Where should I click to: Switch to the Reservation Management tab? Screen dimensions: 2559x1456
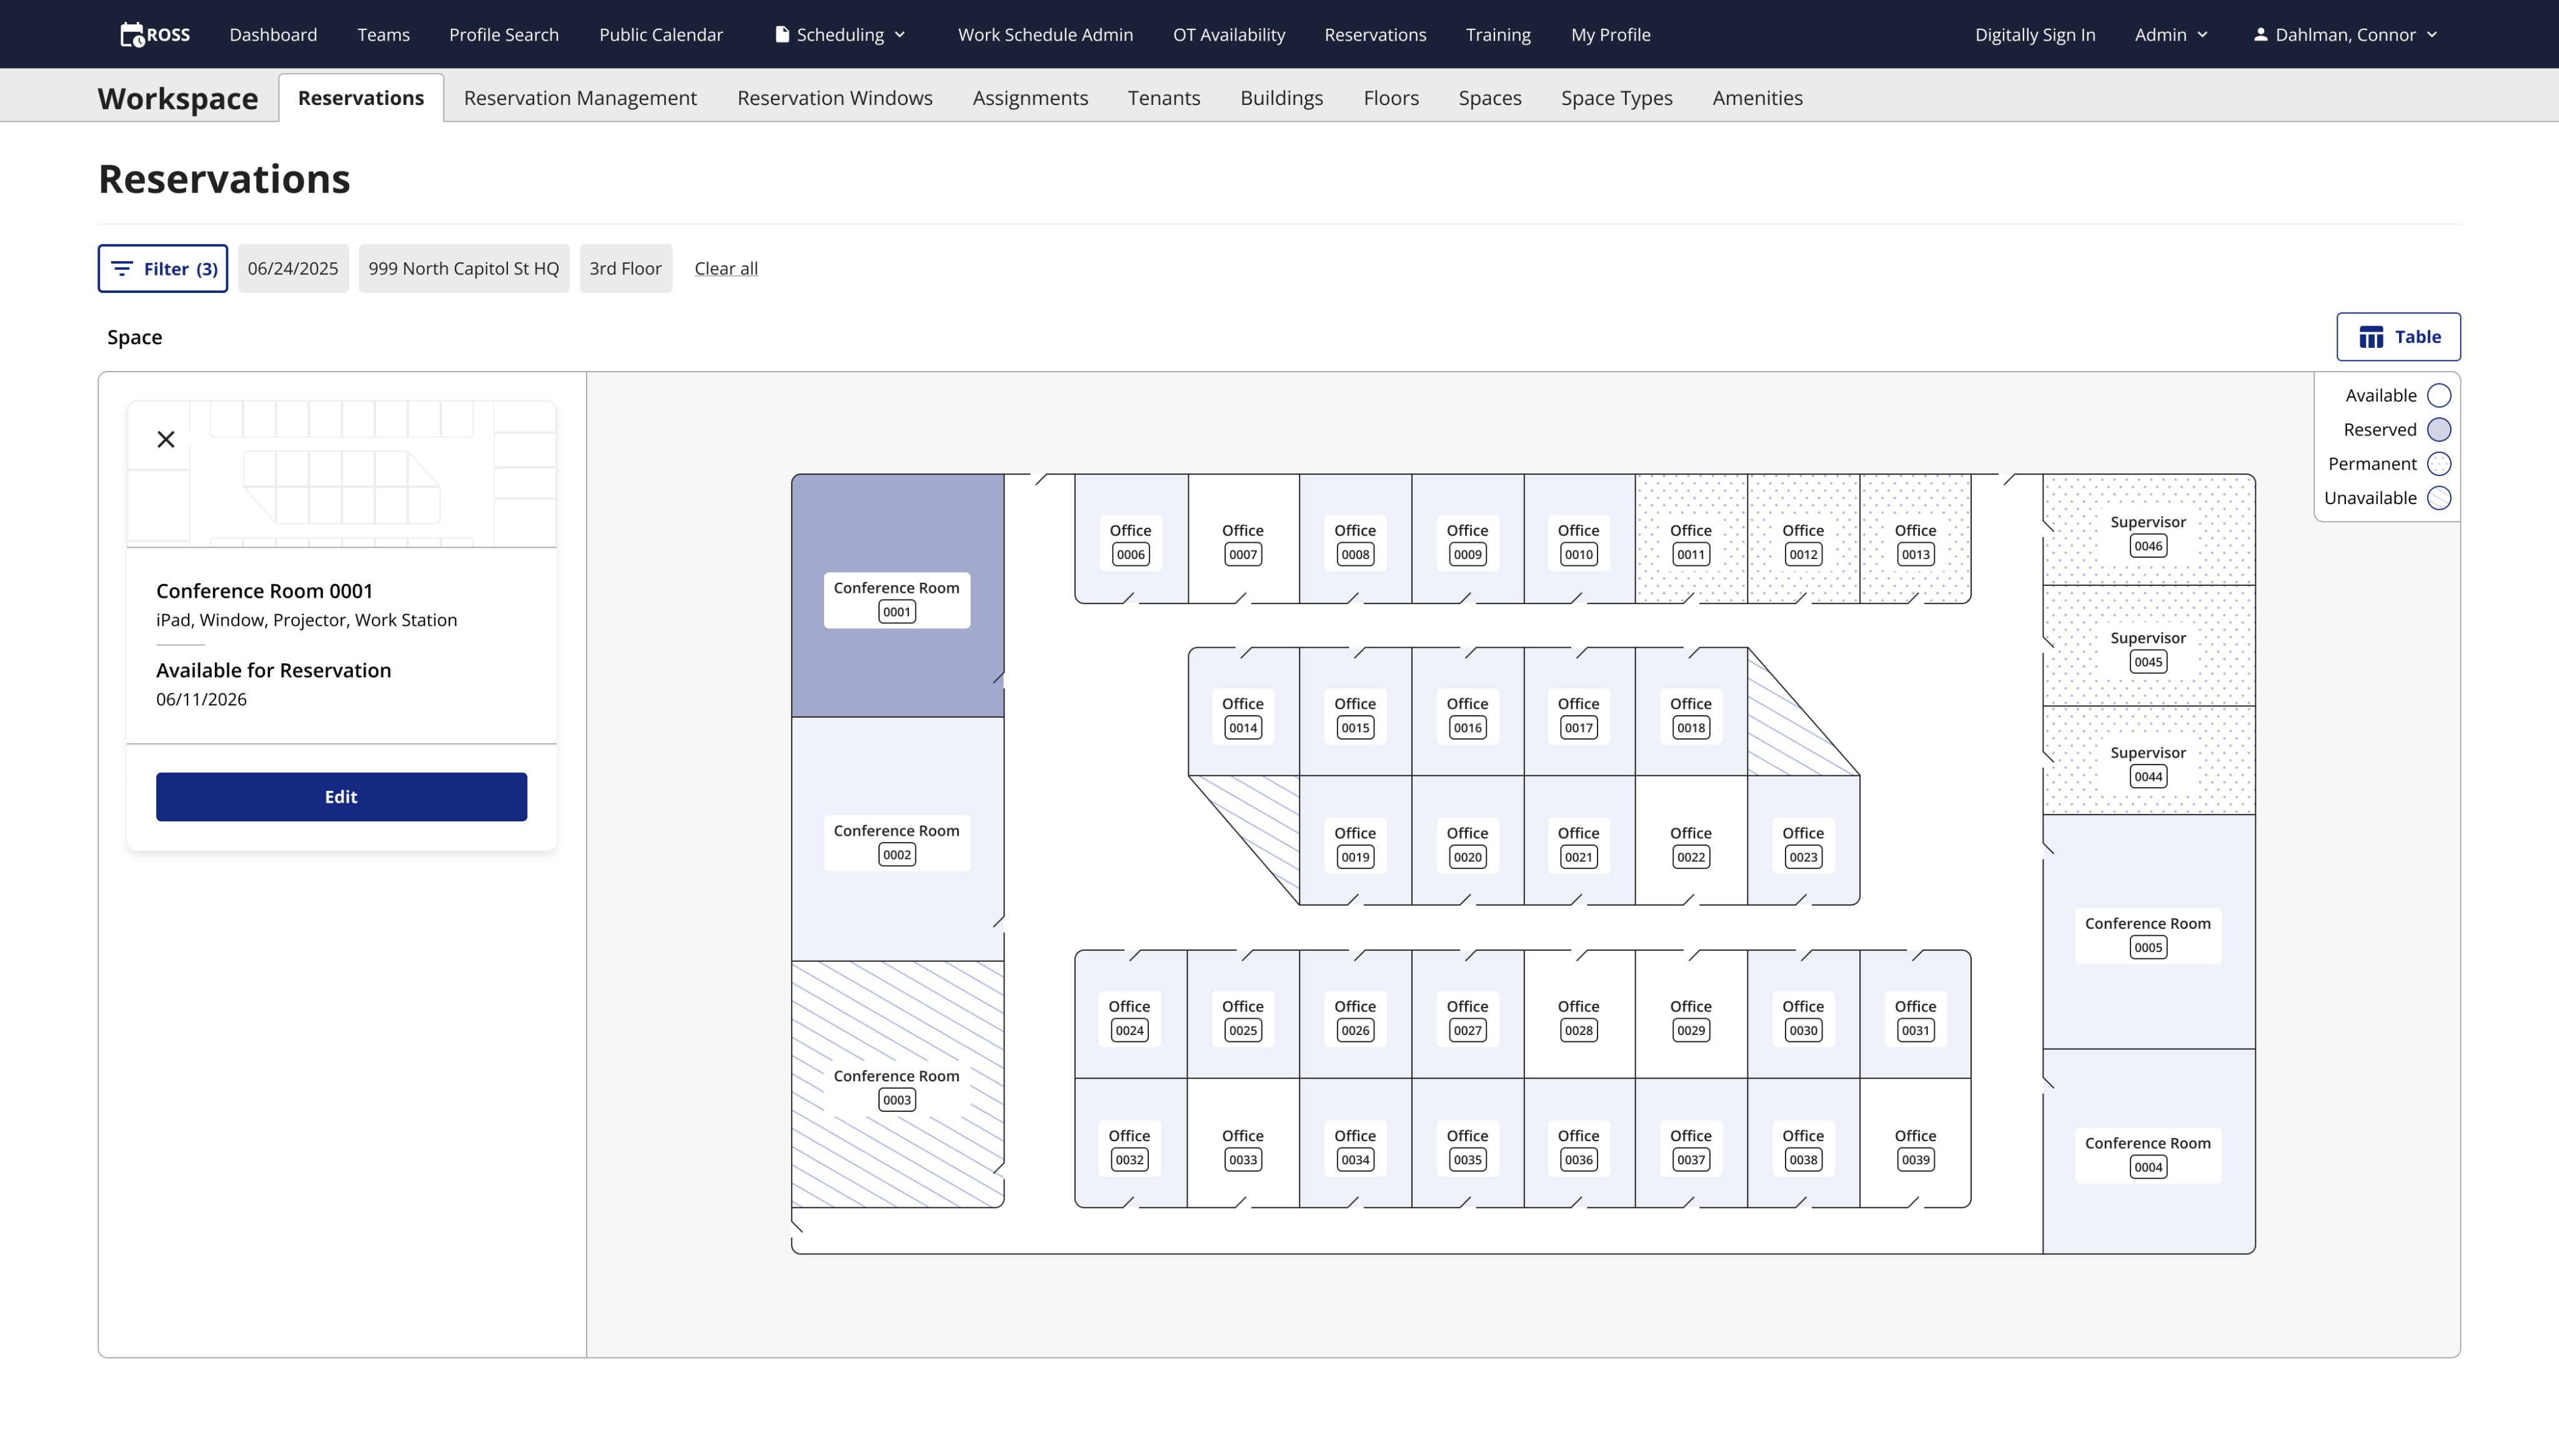tap(580, 98)
